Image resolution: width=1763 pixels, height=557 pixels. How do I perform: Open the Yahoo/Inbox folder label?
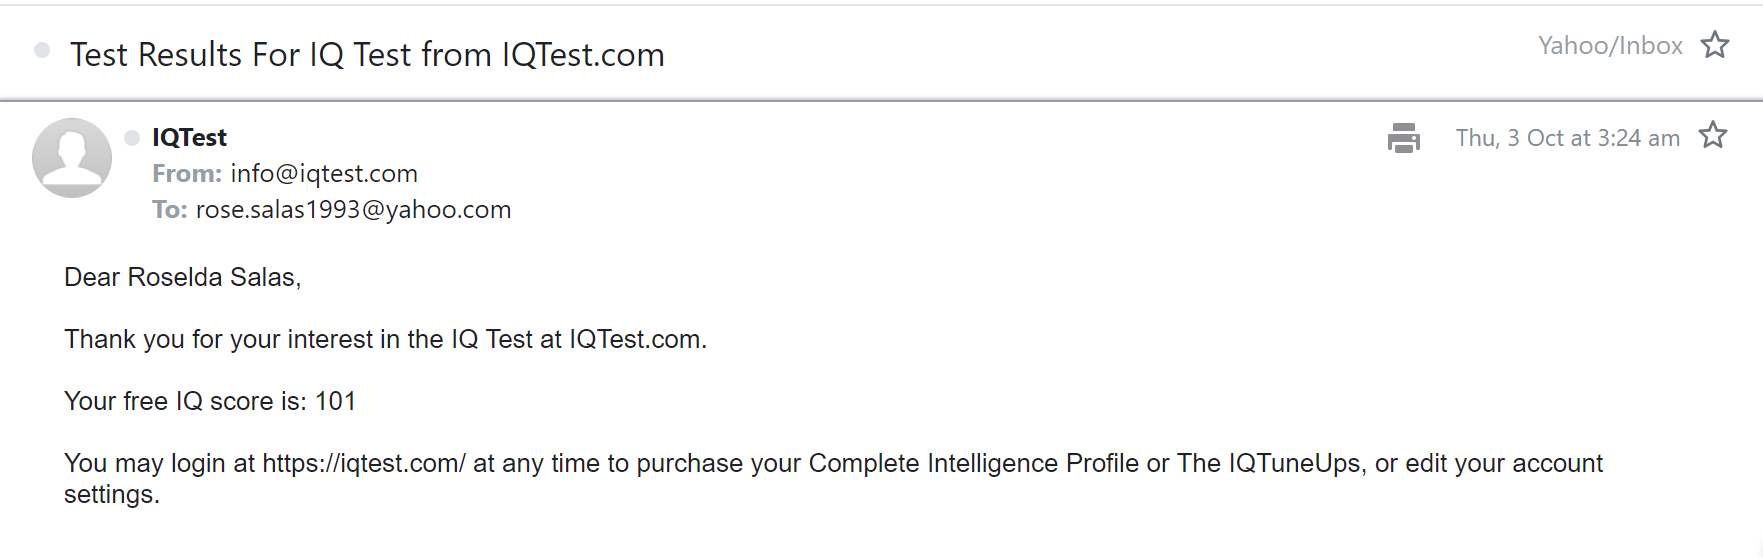[x=1610, y=46]
